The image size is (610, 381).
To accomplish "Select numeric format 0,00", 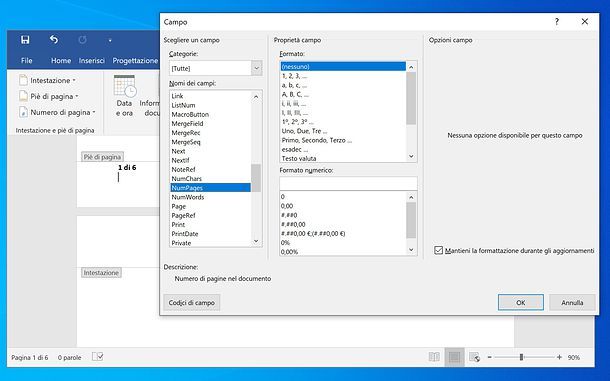I will pyautogui.click(x=343, y=206).
